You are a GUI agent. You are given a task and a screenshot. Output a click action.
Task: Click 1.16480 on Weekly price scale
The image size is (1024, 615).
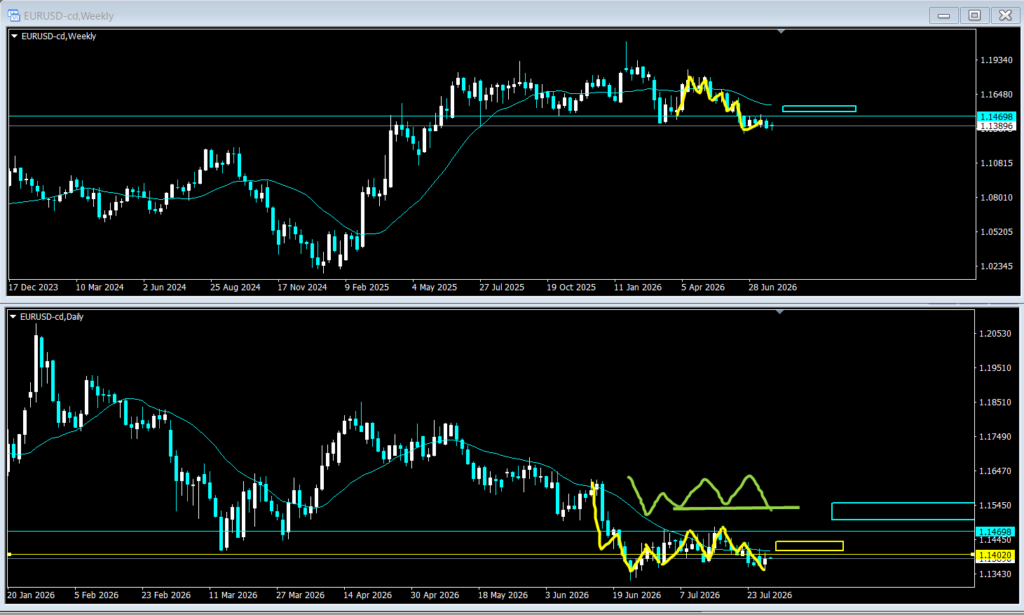pyautogui.click(x=997, y=95)
